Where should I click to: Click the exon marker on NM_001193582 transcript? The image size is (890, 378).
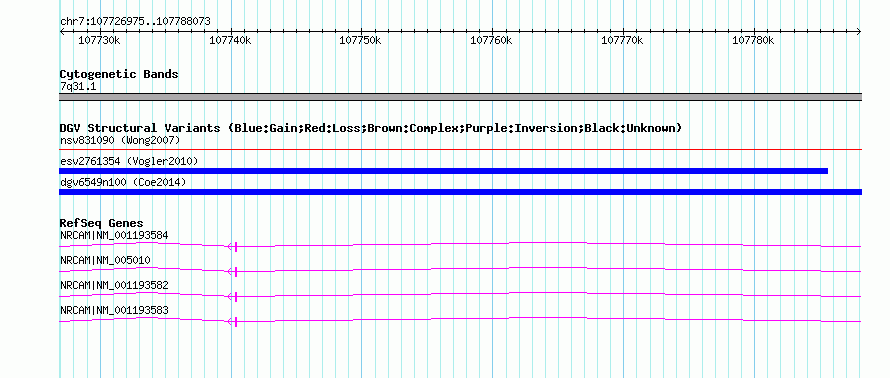click(x=235, y=296)
